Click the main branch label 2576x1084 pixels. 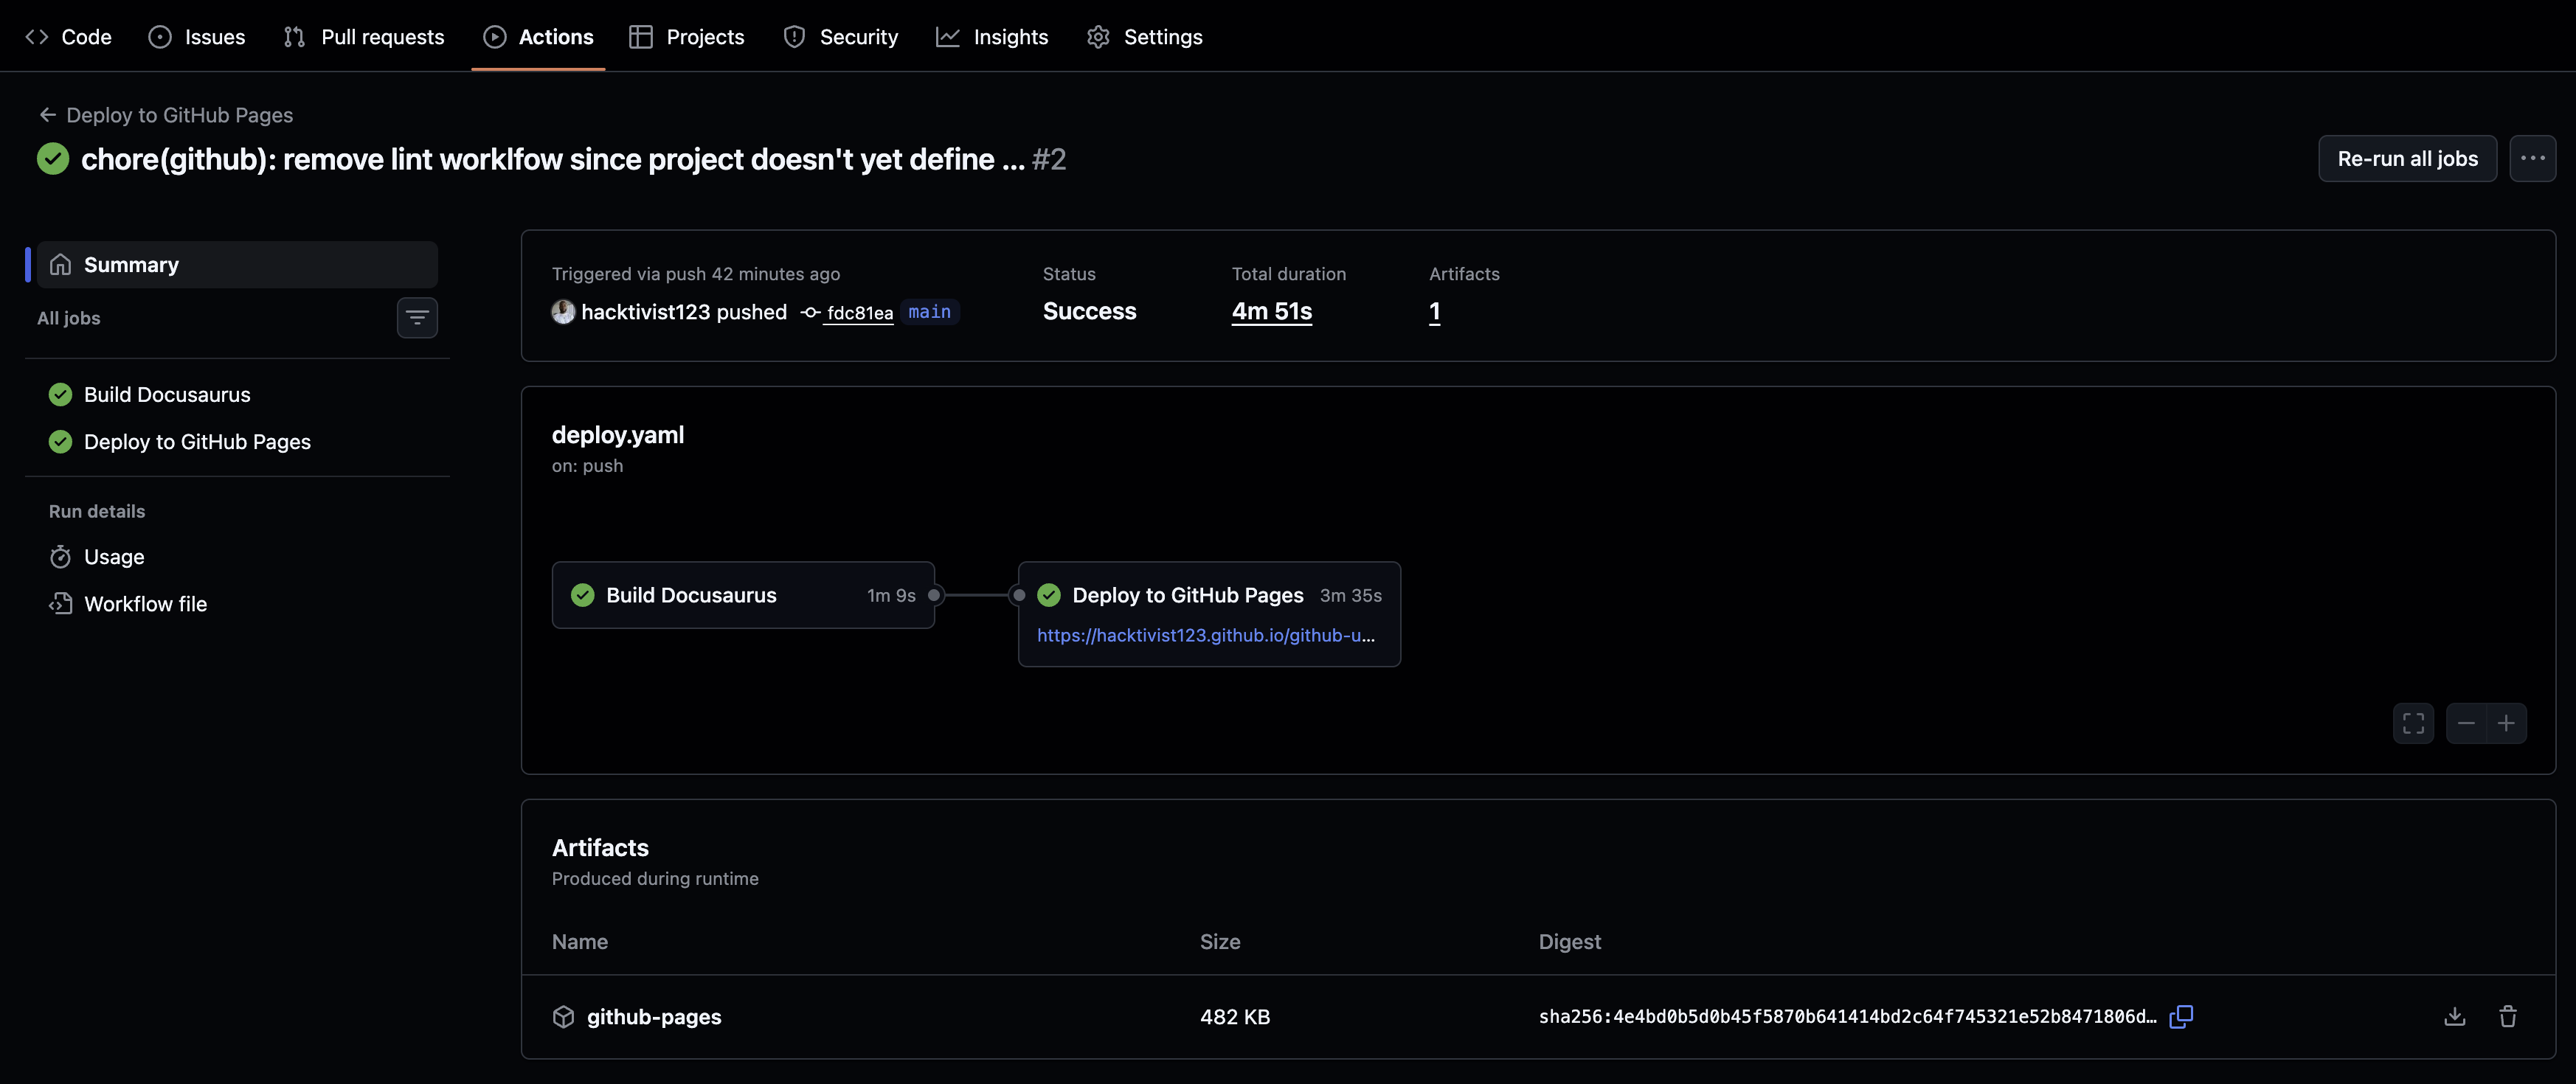(x=929, y=312)
